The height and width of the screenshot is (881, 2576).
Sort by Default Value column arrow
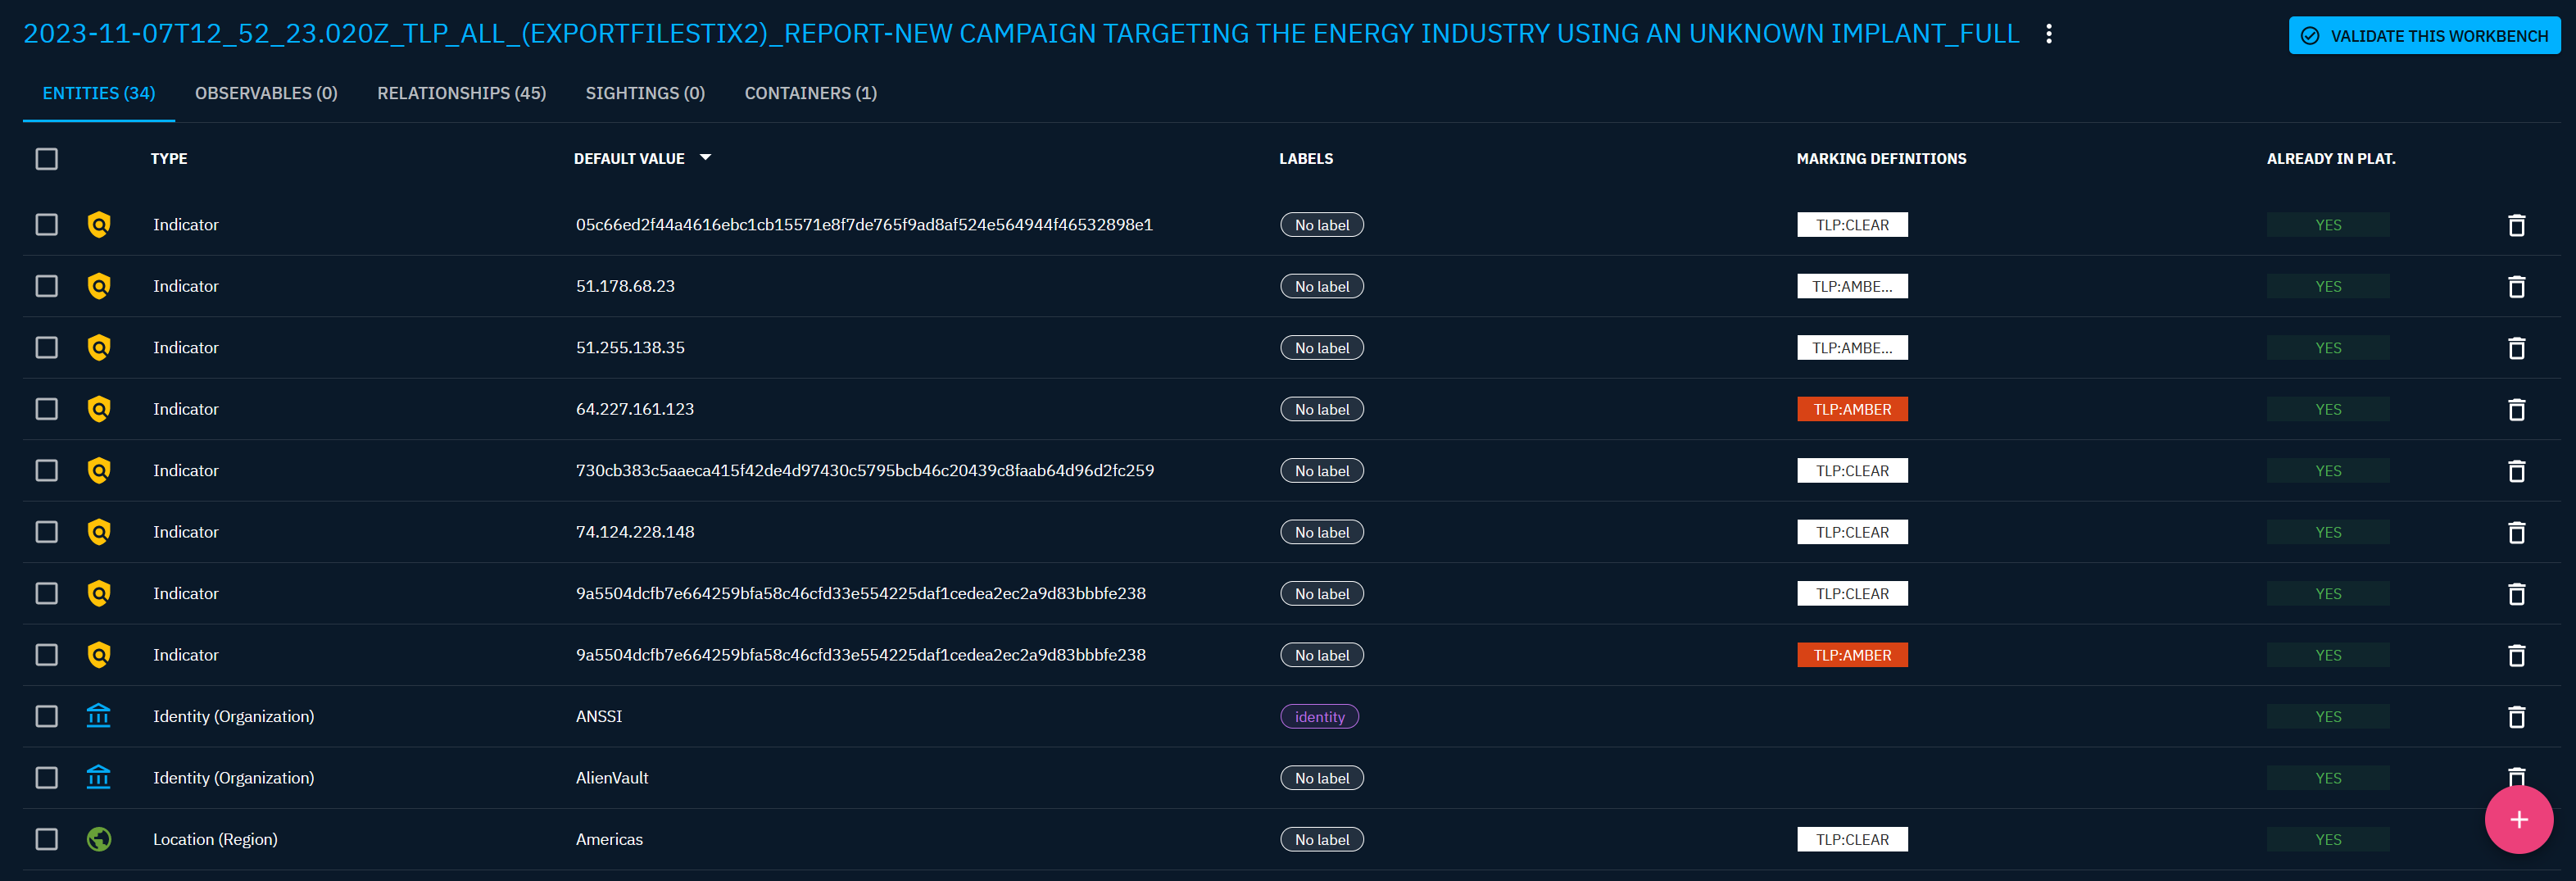(x=705, y=158)
